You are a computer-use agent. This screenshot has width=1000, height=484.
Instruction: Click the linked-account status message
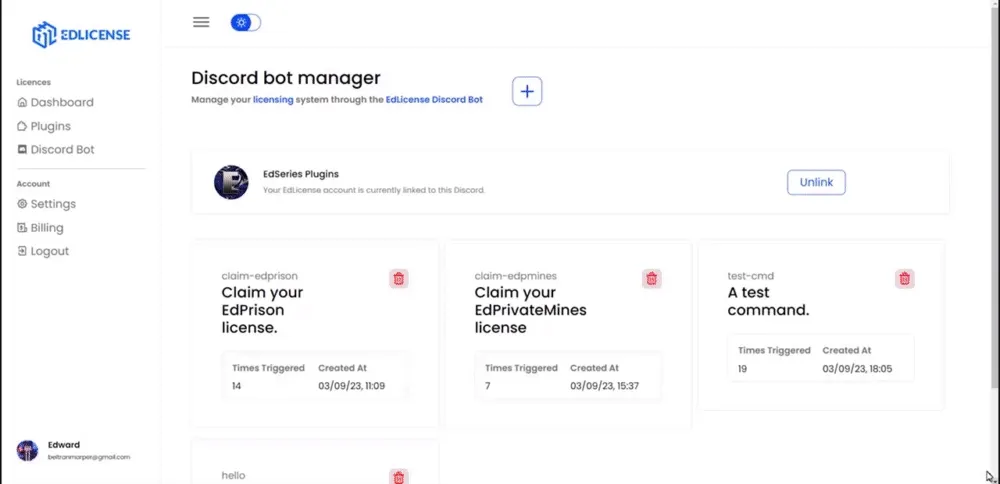(374, 190)
